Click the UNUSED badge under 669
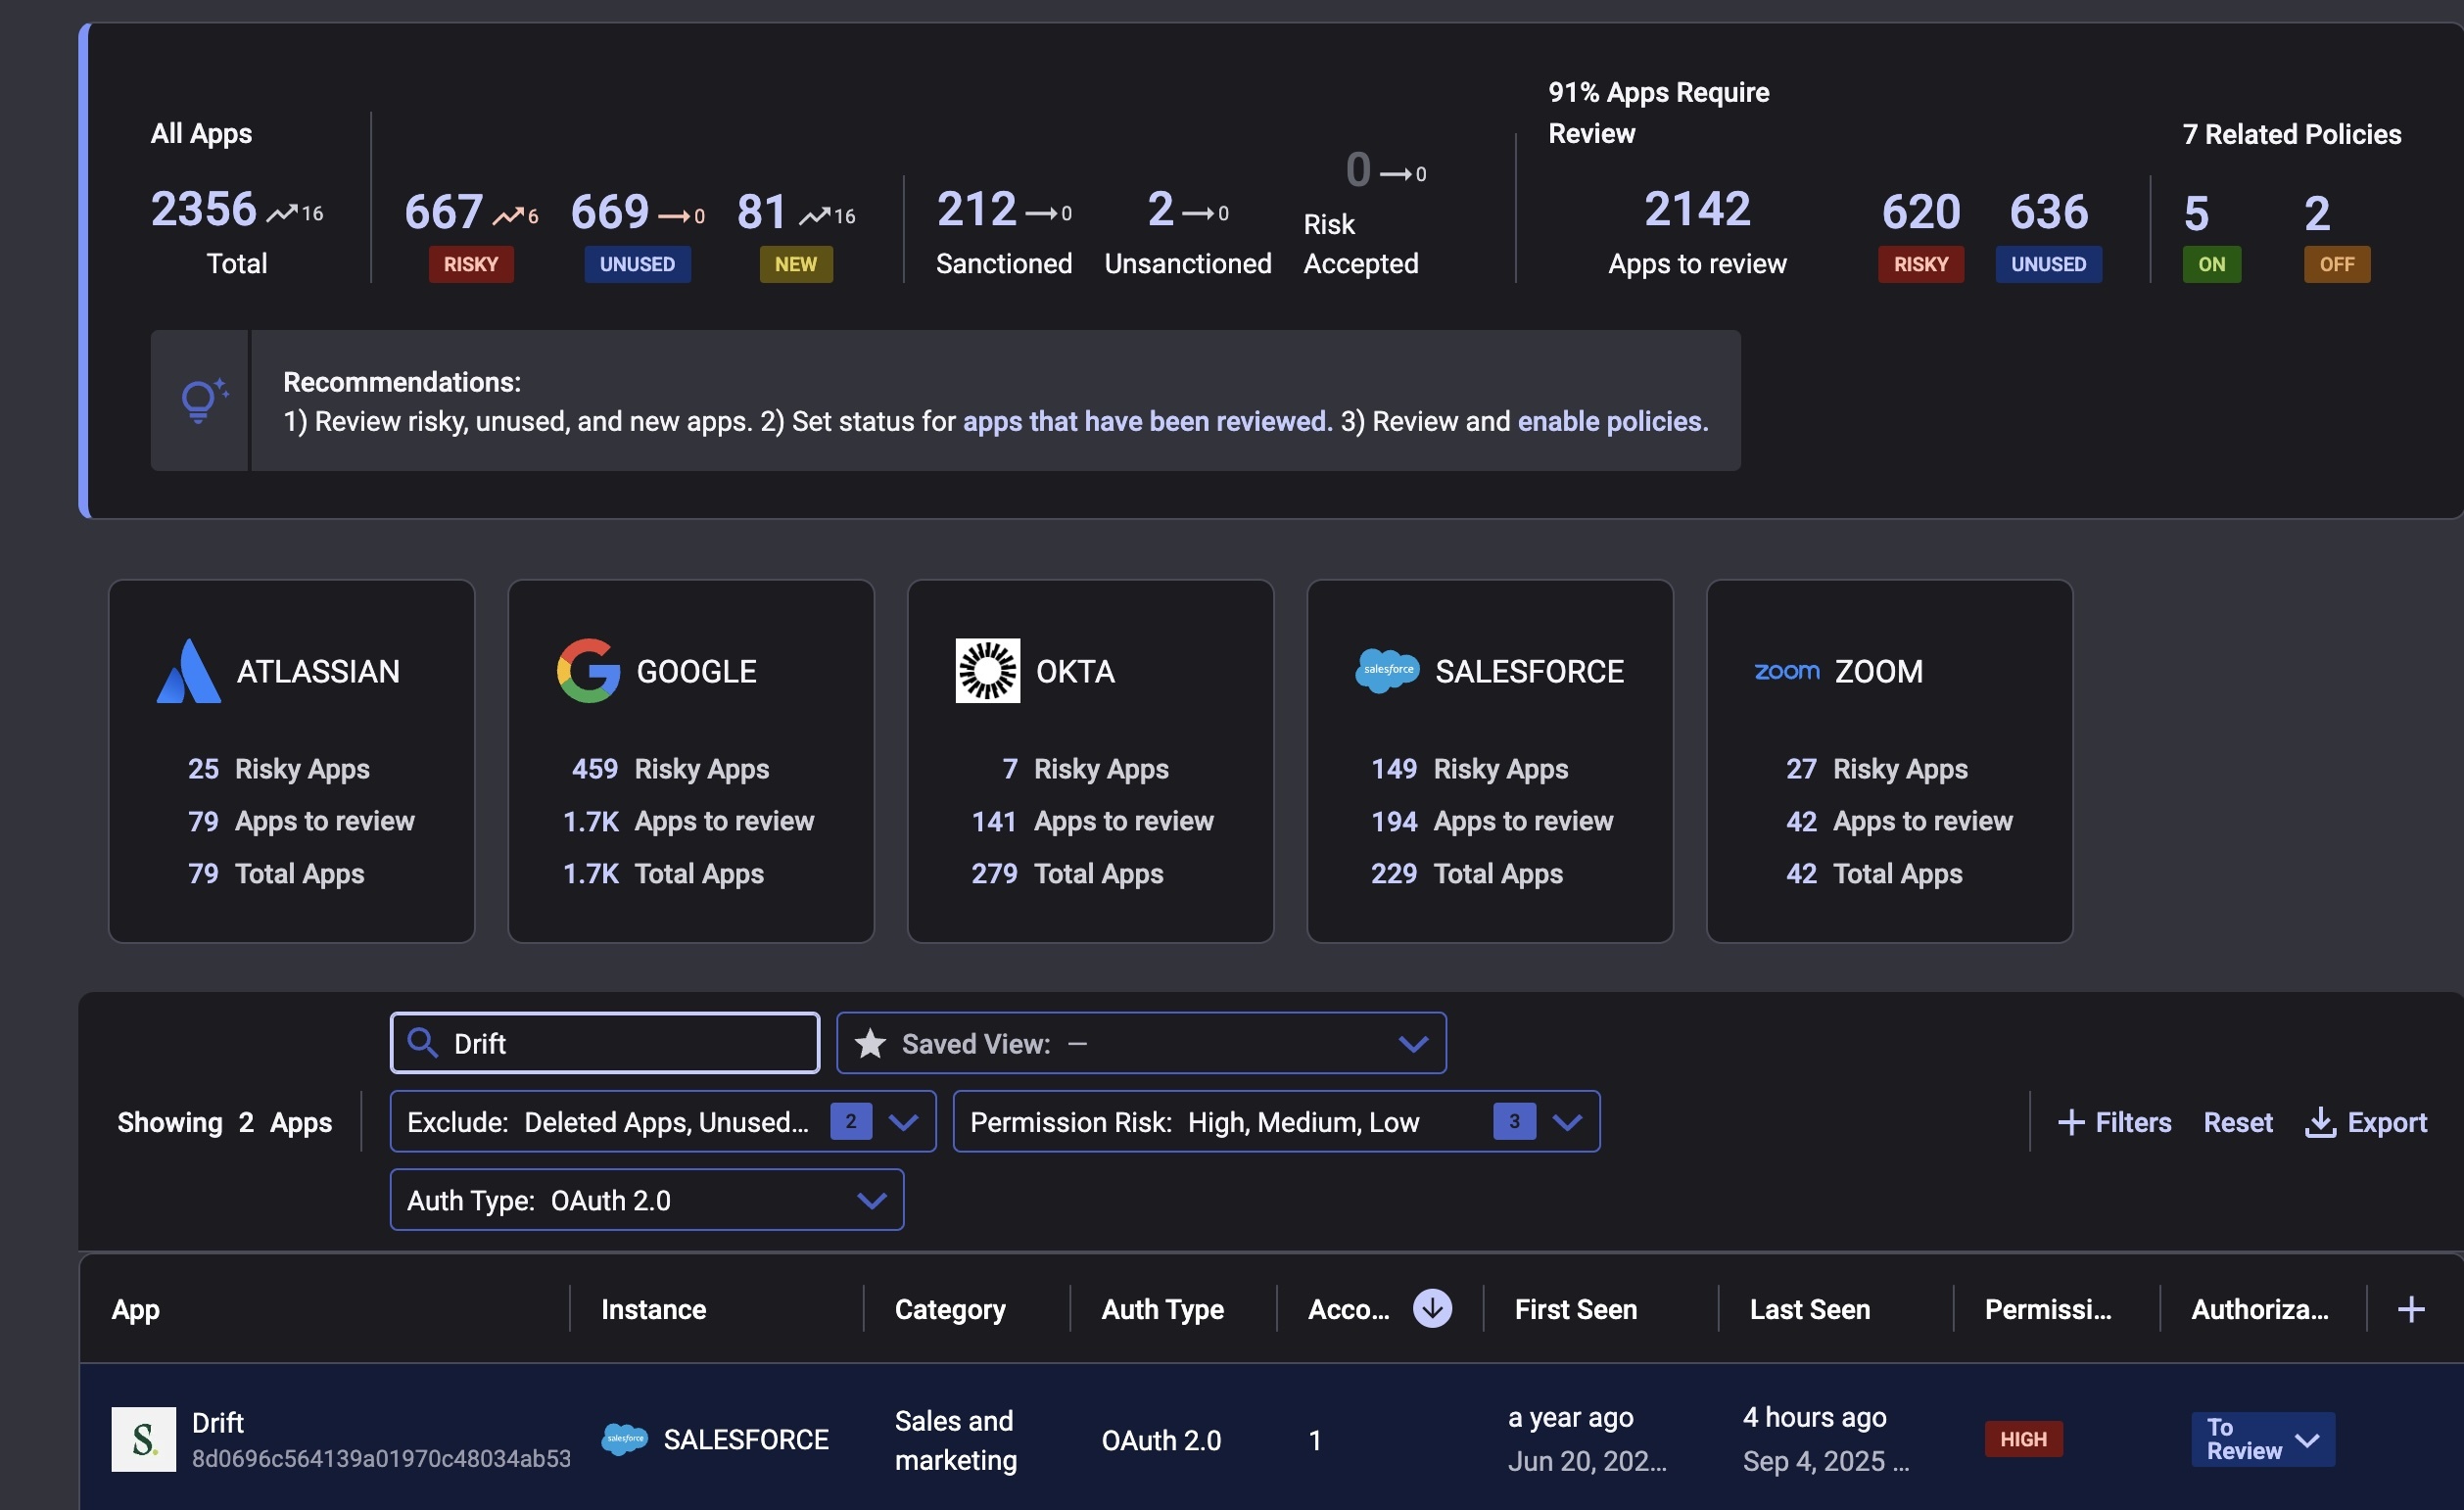2464x1510 pixels. 637,264
